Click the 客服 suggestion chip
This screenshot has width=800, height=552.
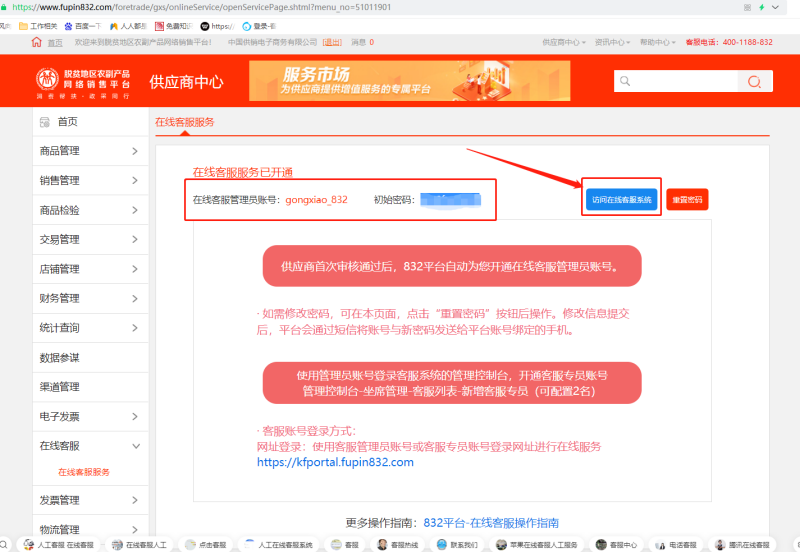345,545
